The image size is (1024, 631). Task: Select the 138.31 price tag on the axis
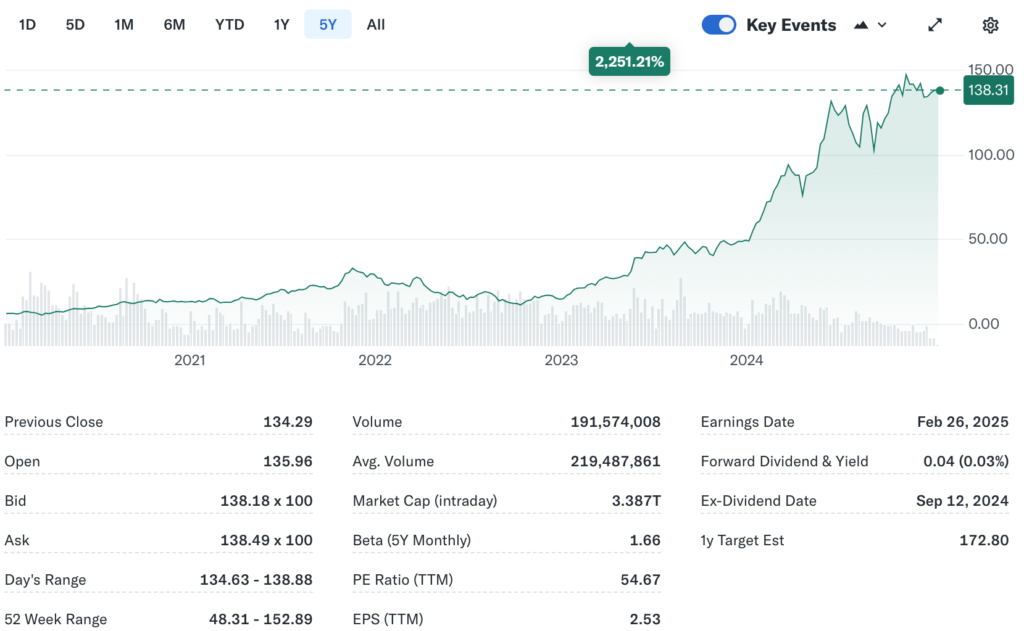click(988, 90)
